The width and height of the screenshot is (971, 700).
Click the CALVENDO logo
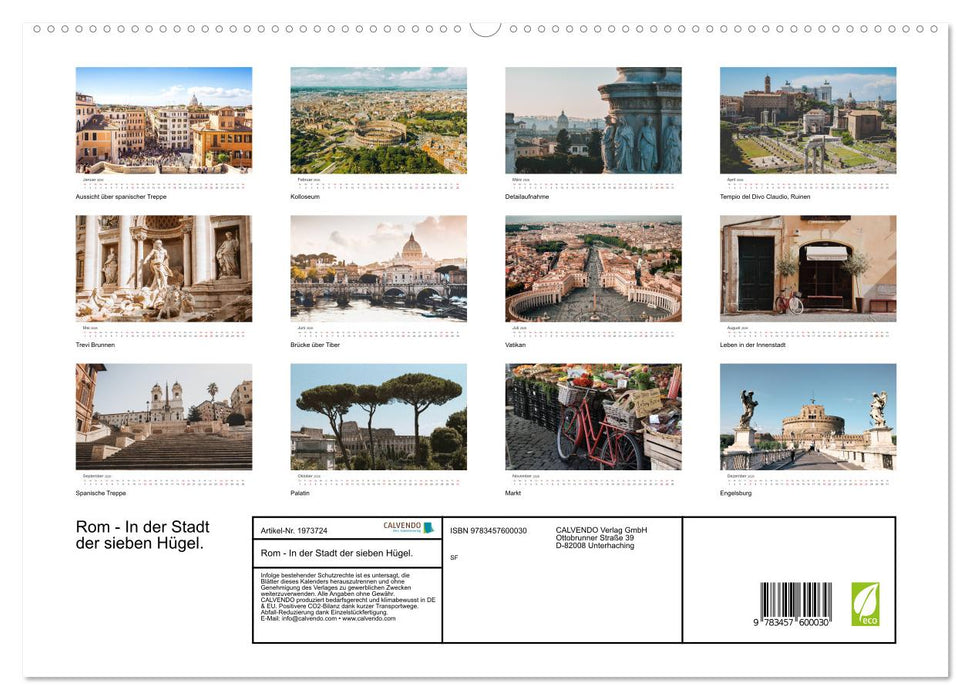point(408,527)
